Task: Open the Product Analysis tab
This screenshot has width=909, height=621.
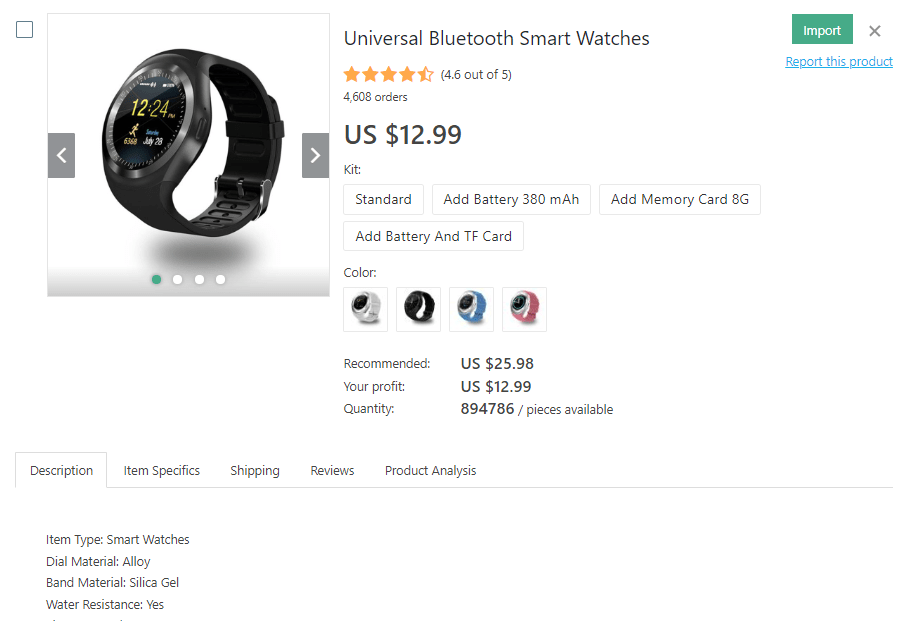Action: click(x=431, y=470)
